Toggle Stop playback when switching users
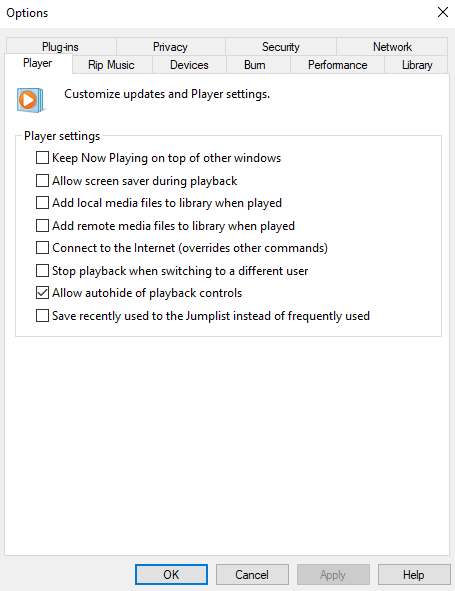Viewport: 455px width, 591px height. click(42, 271)
